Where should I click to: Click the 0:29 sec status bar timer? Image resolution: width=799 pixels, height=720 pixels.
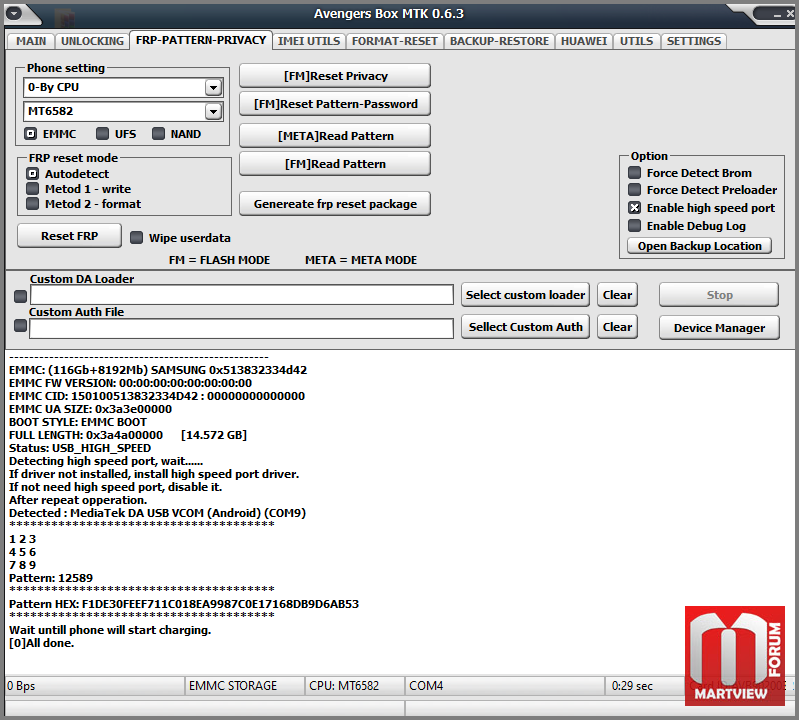pos(644,686)
